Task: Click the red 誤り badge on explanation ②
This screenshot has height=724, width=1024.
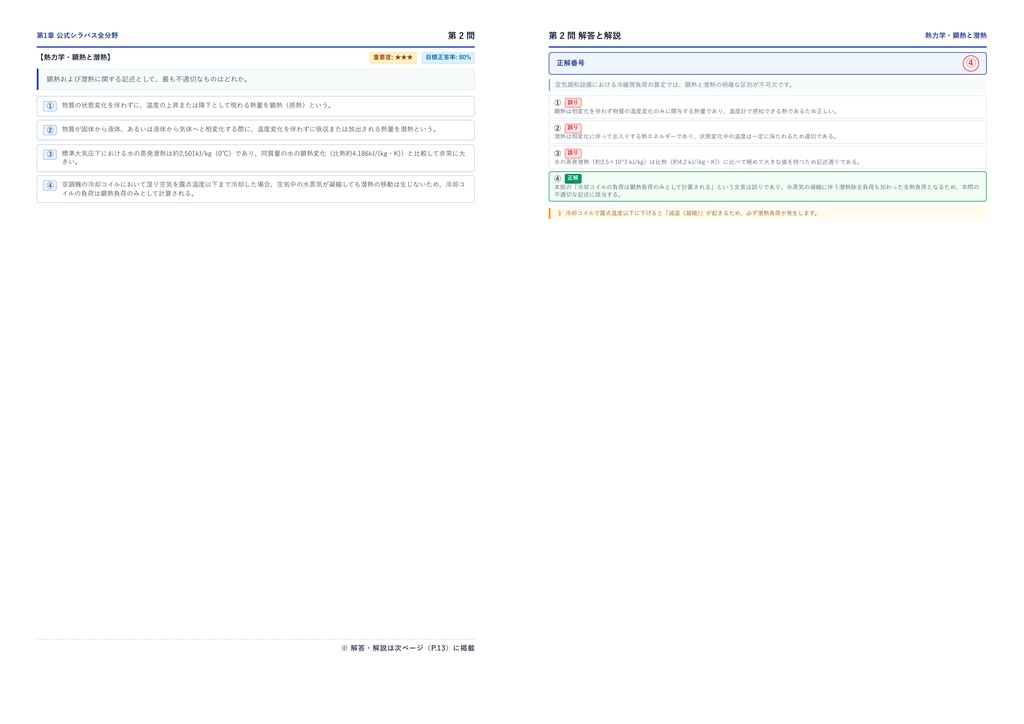Action: (573, 128)
